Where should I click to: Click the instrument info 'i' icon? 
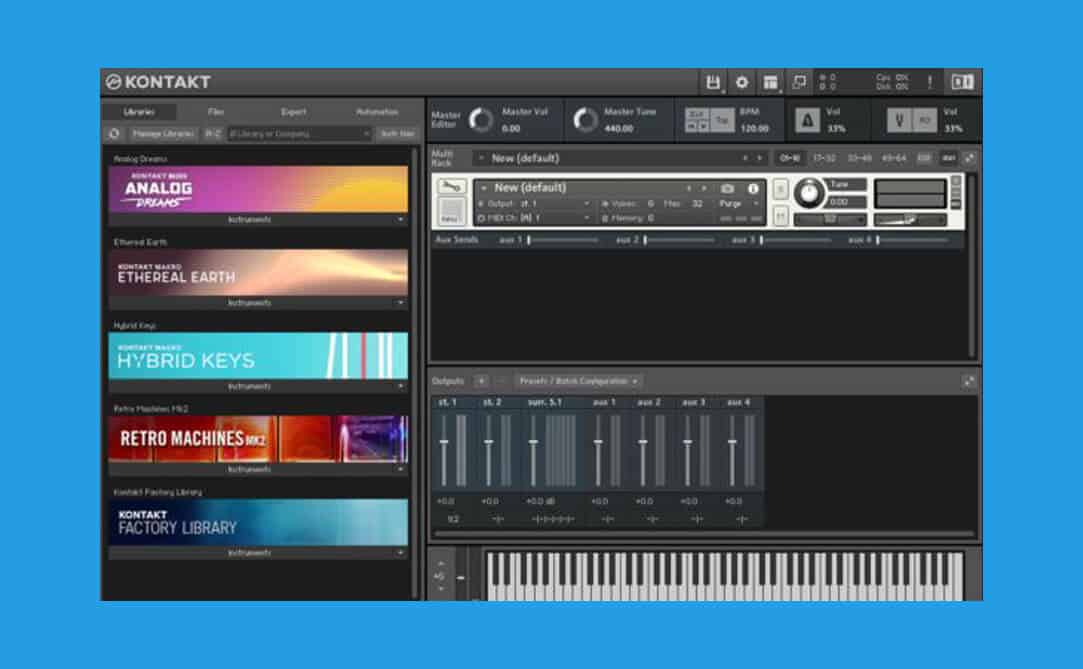753,188
